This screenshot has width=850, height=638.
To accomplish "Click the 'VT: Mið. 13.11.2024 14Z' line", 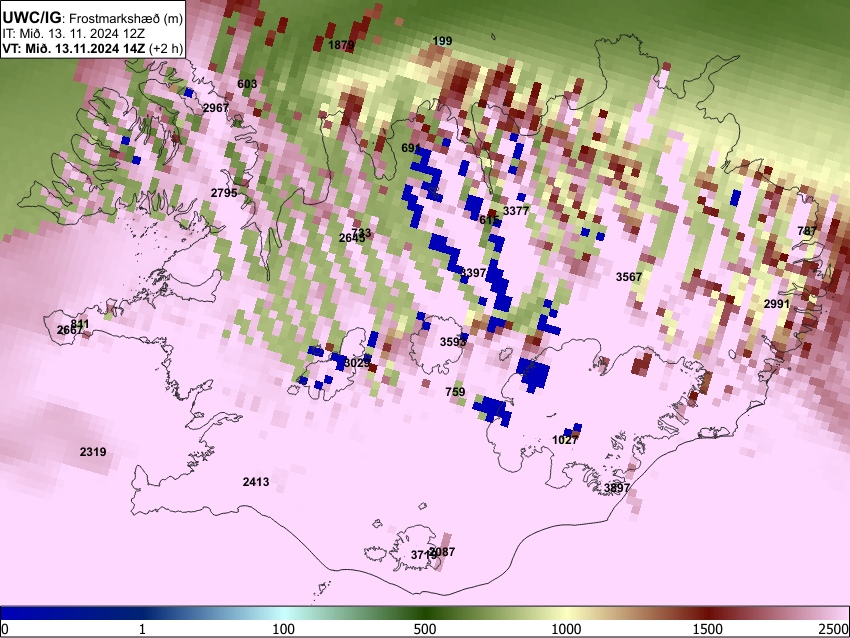I will (x=74, y=48).
